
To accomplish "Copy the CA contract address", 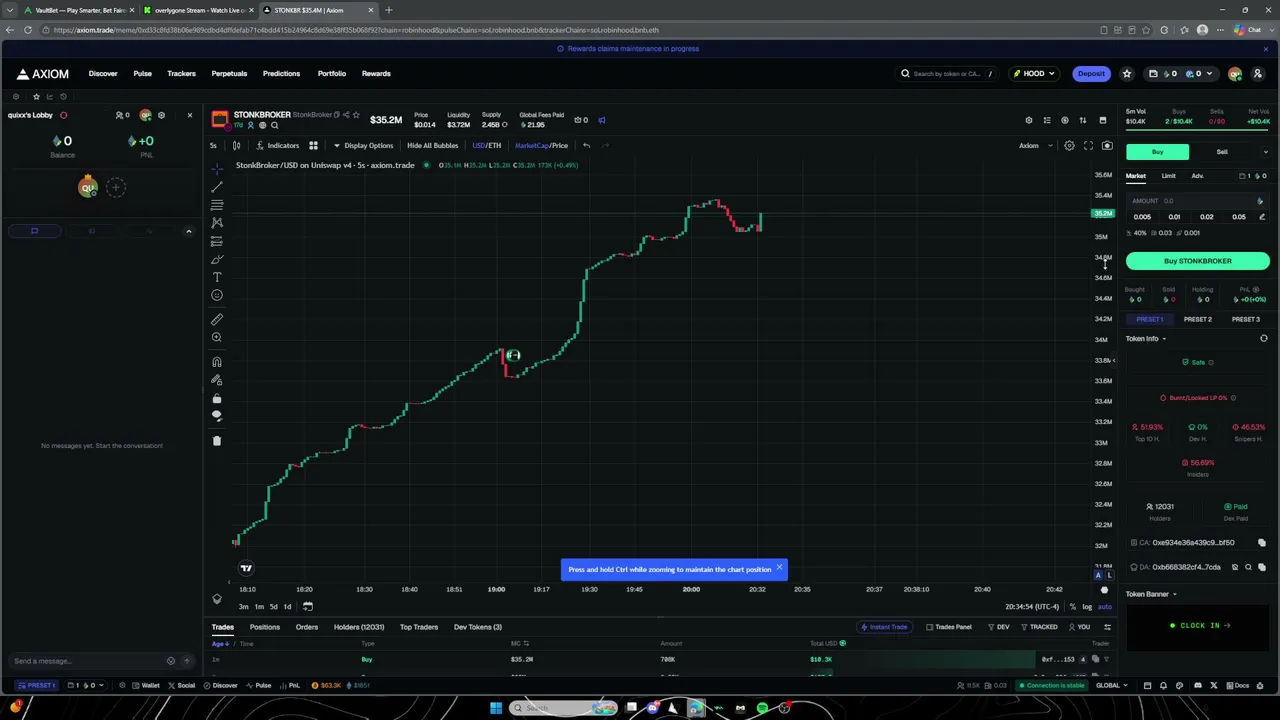I will click(1262, 543).
